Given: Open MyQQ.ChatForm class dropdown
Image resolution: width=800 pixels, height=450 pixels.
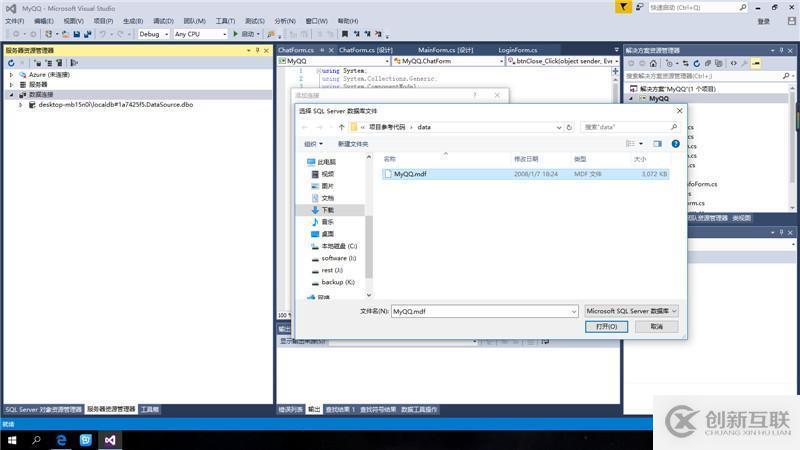Looking at the screenshot, I should (x=448, y=61).
